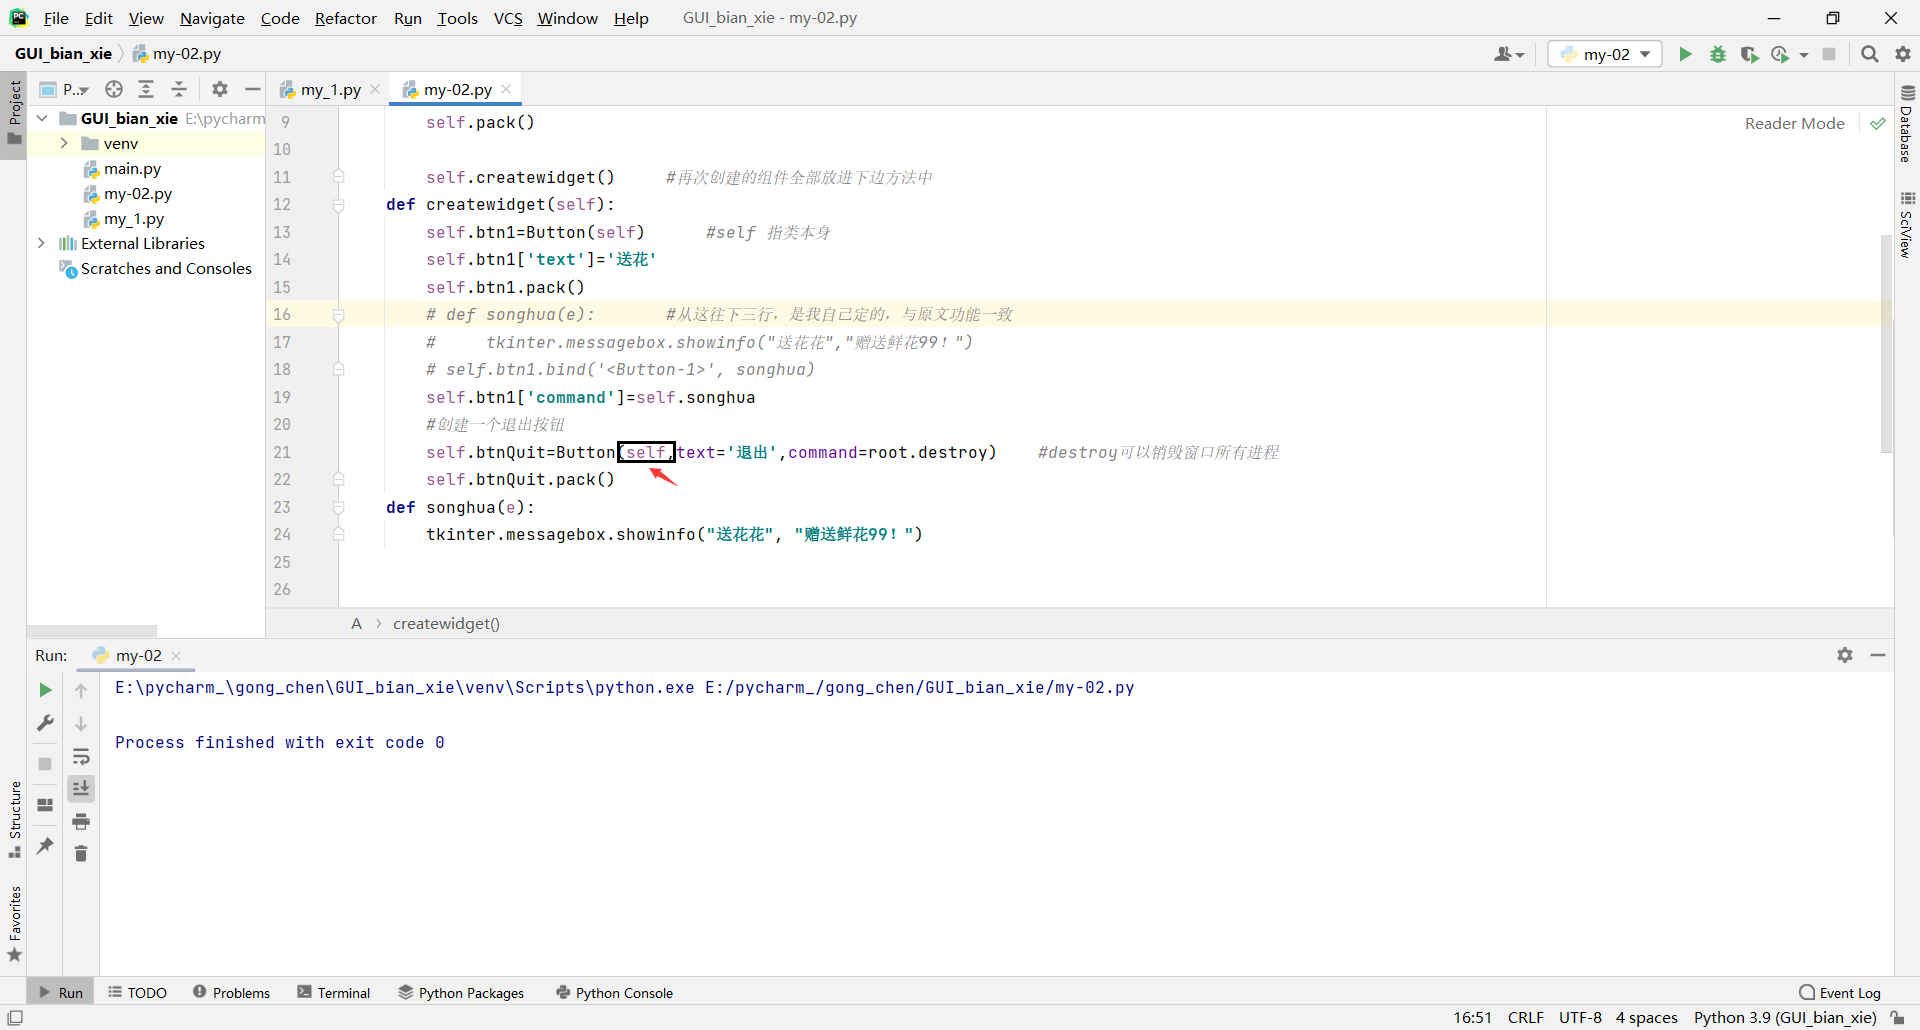The image size is (1920, 1030).
Task: Open the user account icon menu
Action: tap(1509, 54)
